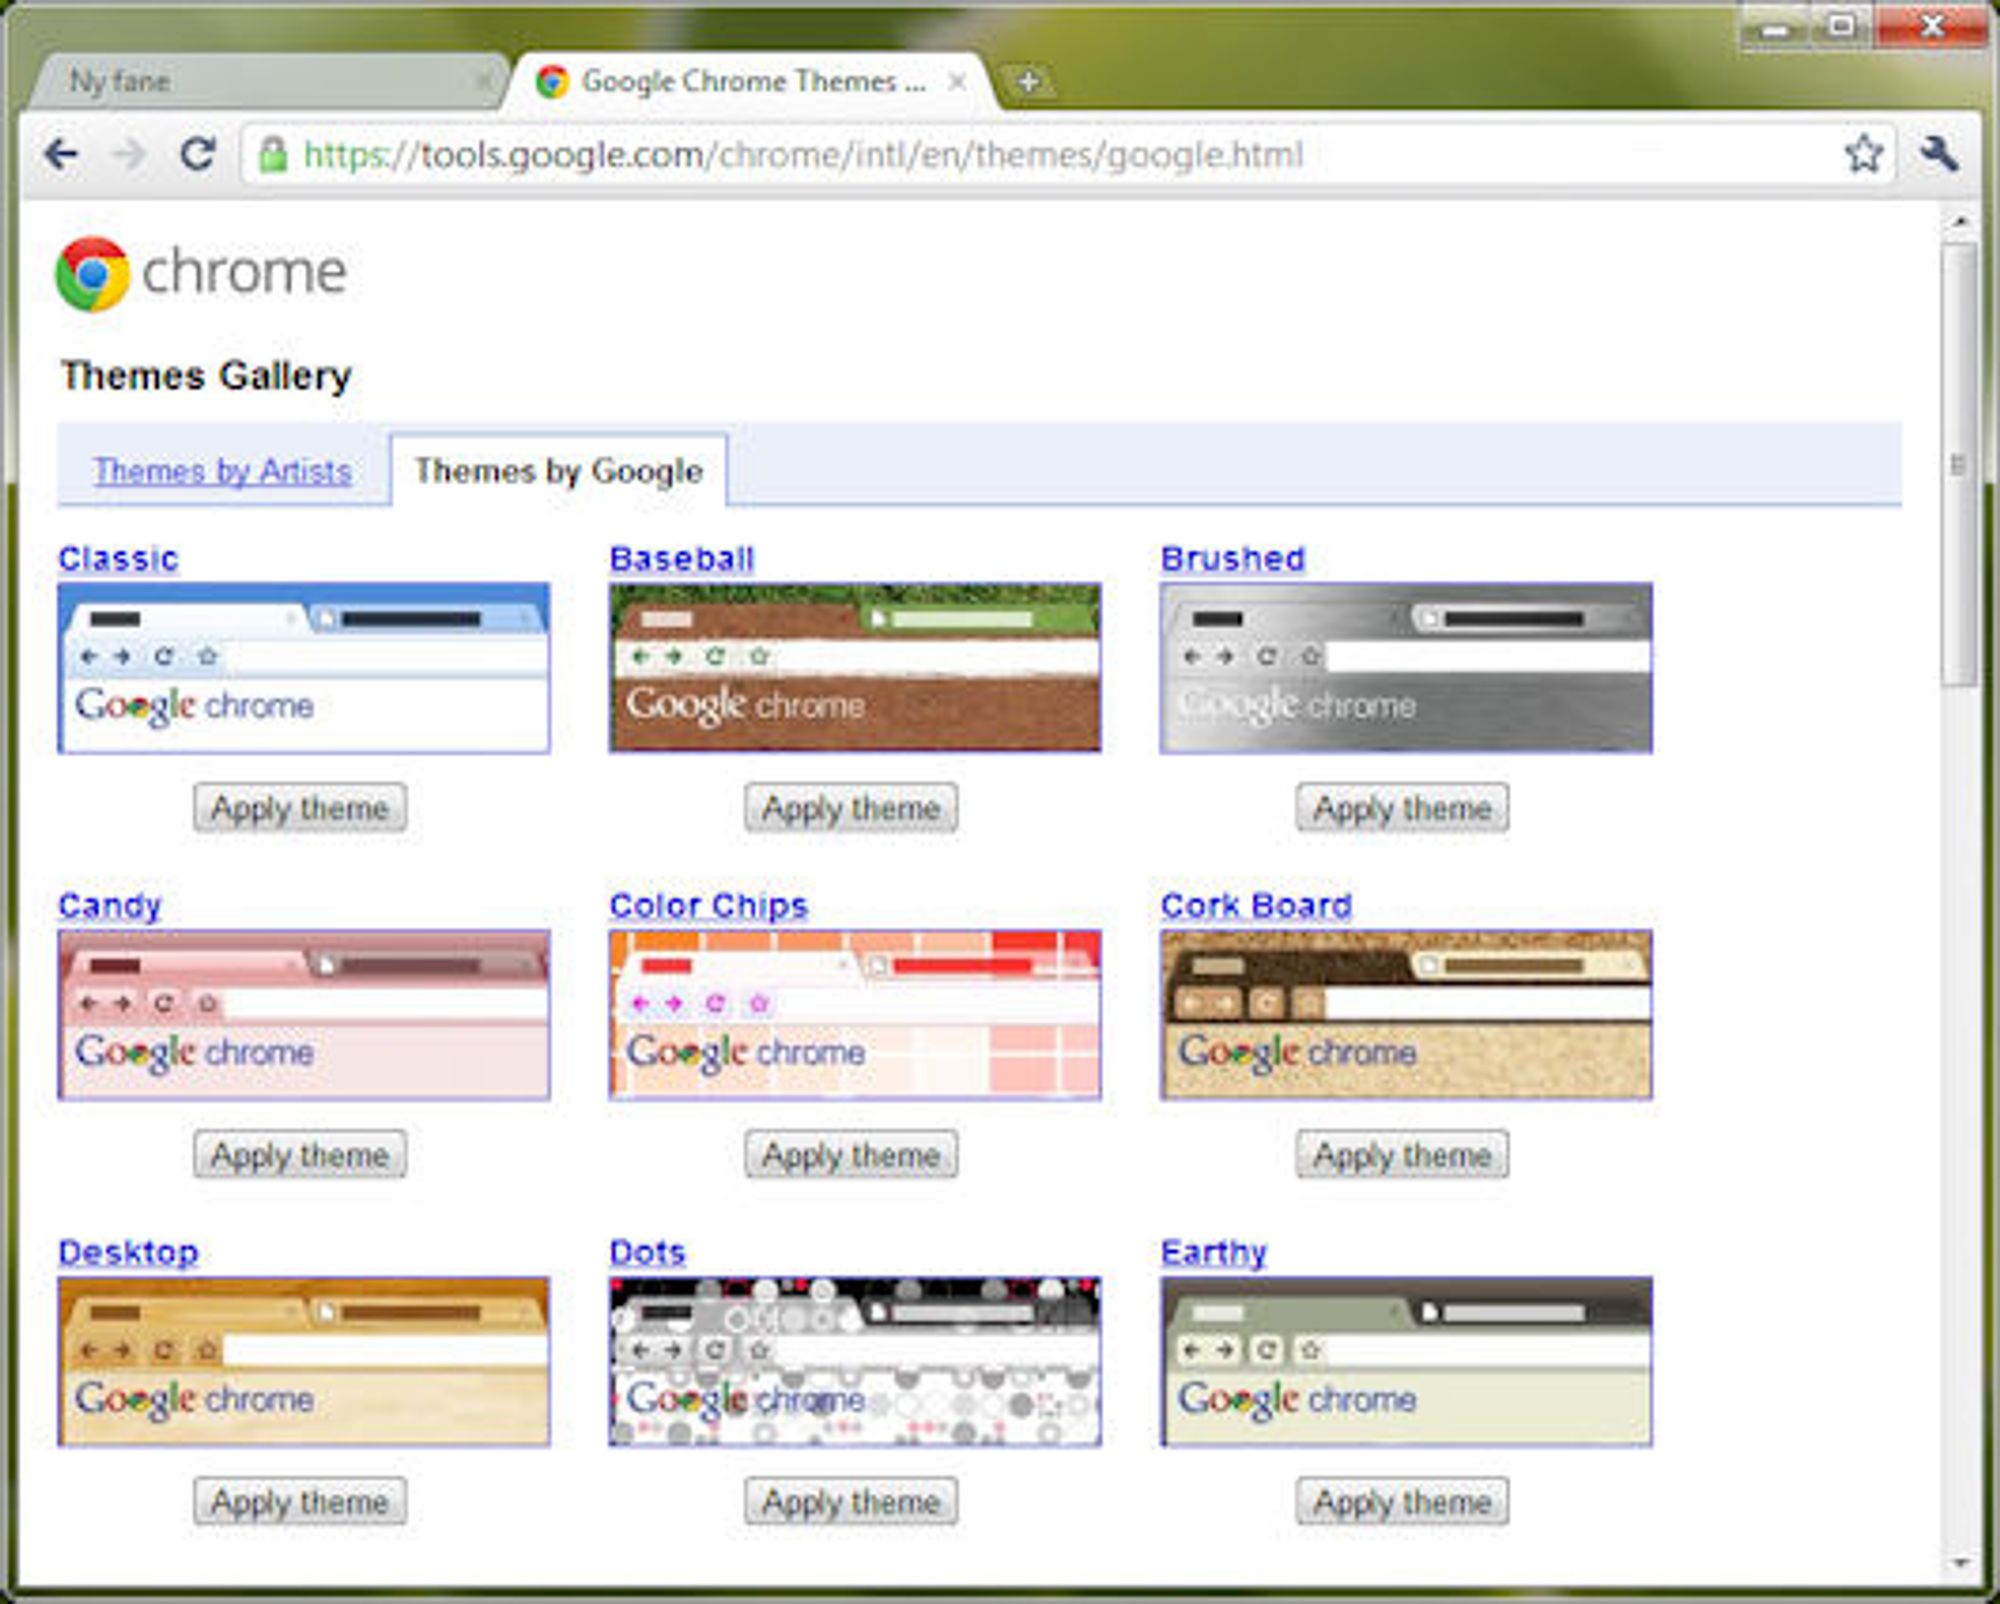Bookmark this page with the star icon

[x=1863, y=154]
